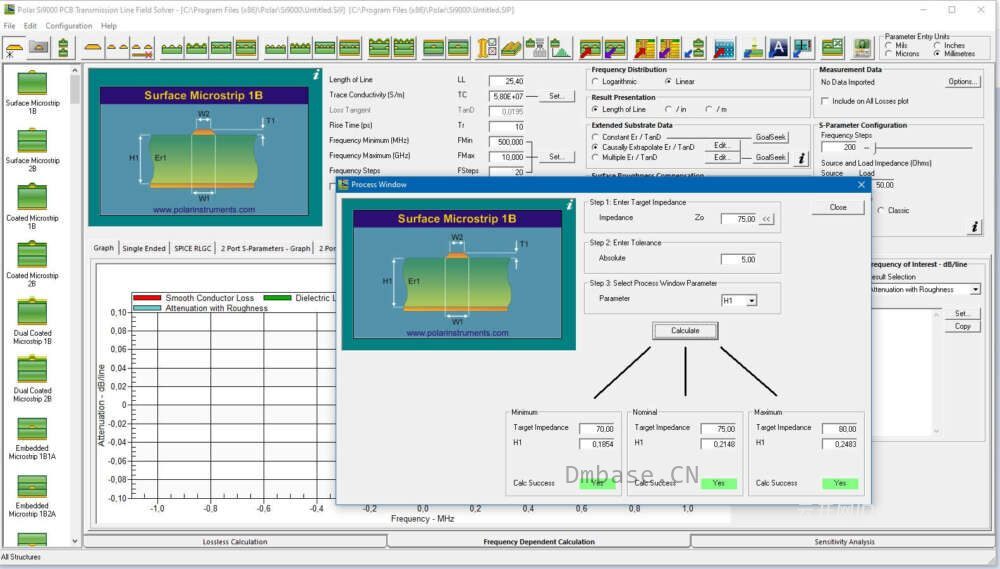Select Surface Microstrip 1B in the structure list
The image size is (1000, 569).
32,92
